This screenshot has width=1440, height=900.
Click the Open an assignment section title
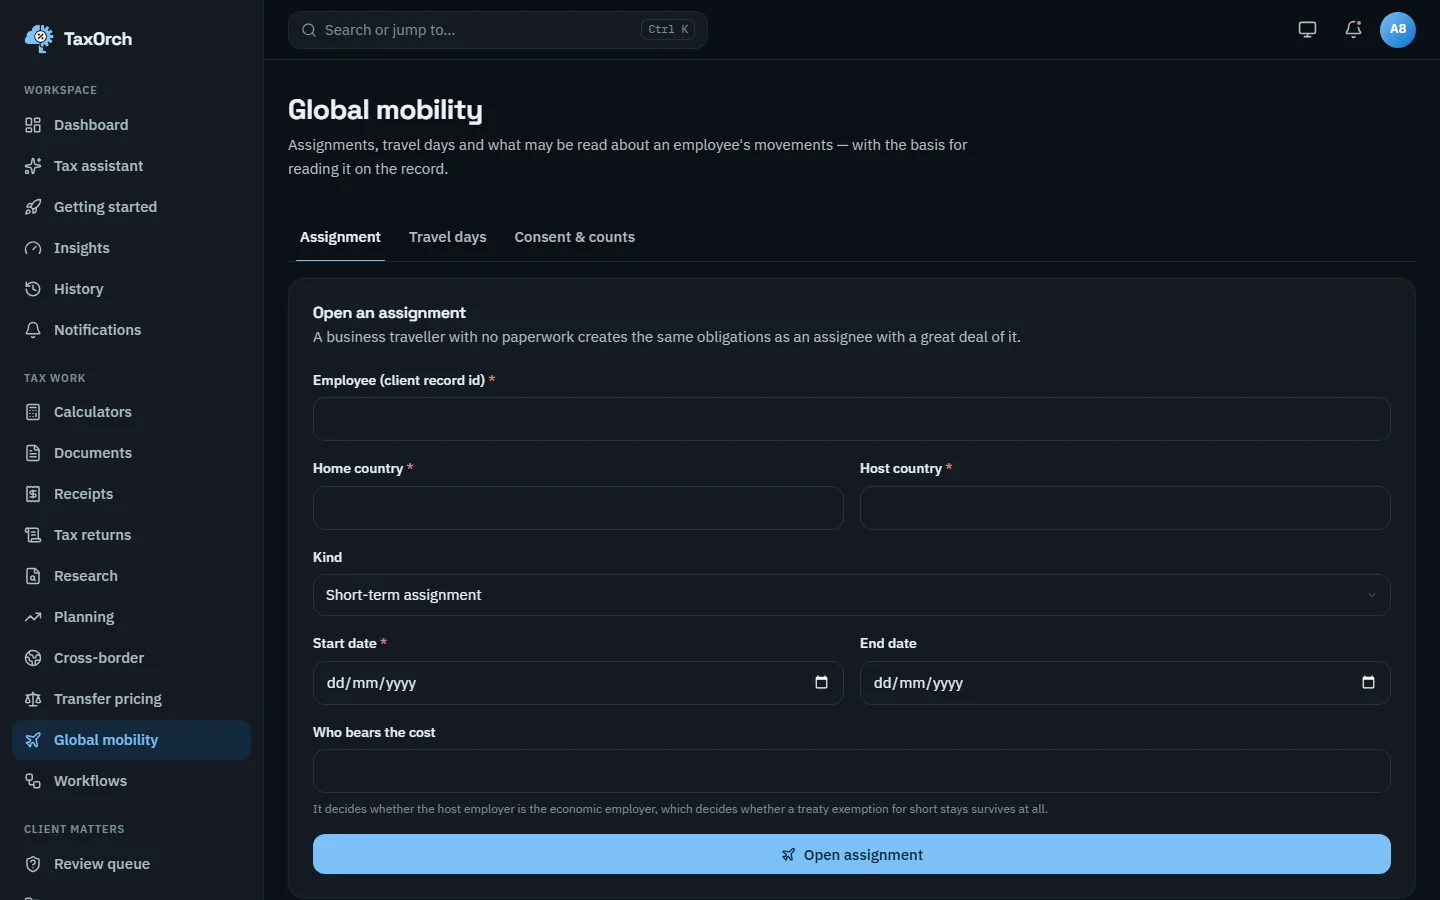click(389, 313)
